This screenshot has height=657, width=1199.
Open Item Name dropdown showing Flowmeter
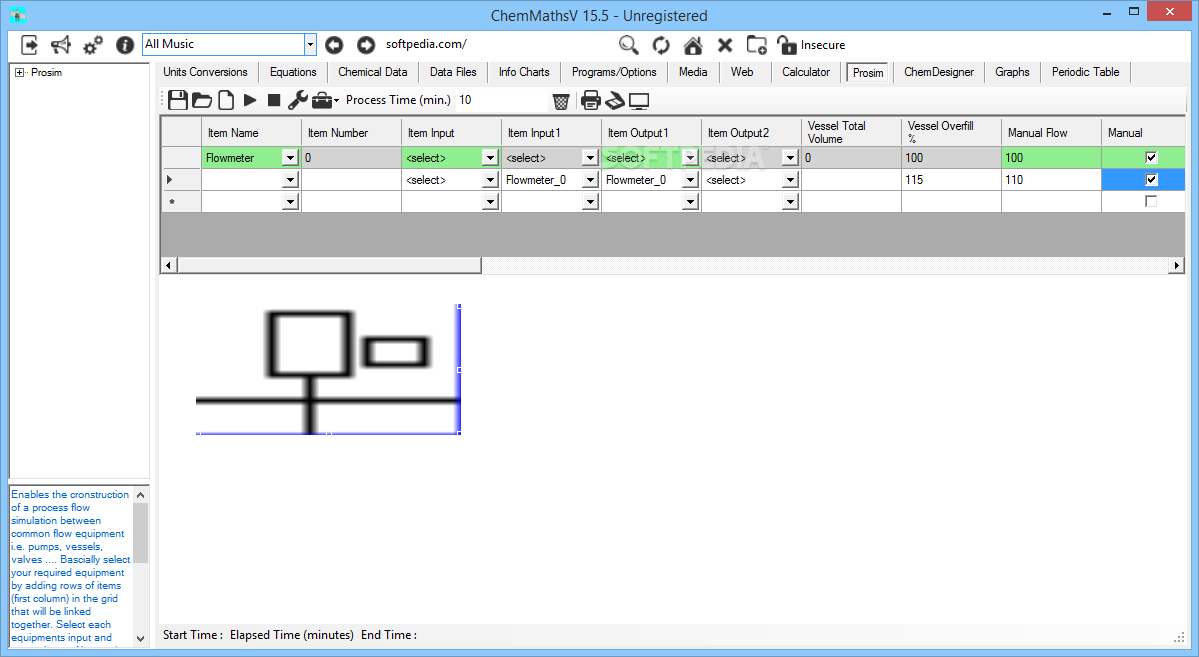[x=290, y=158]
